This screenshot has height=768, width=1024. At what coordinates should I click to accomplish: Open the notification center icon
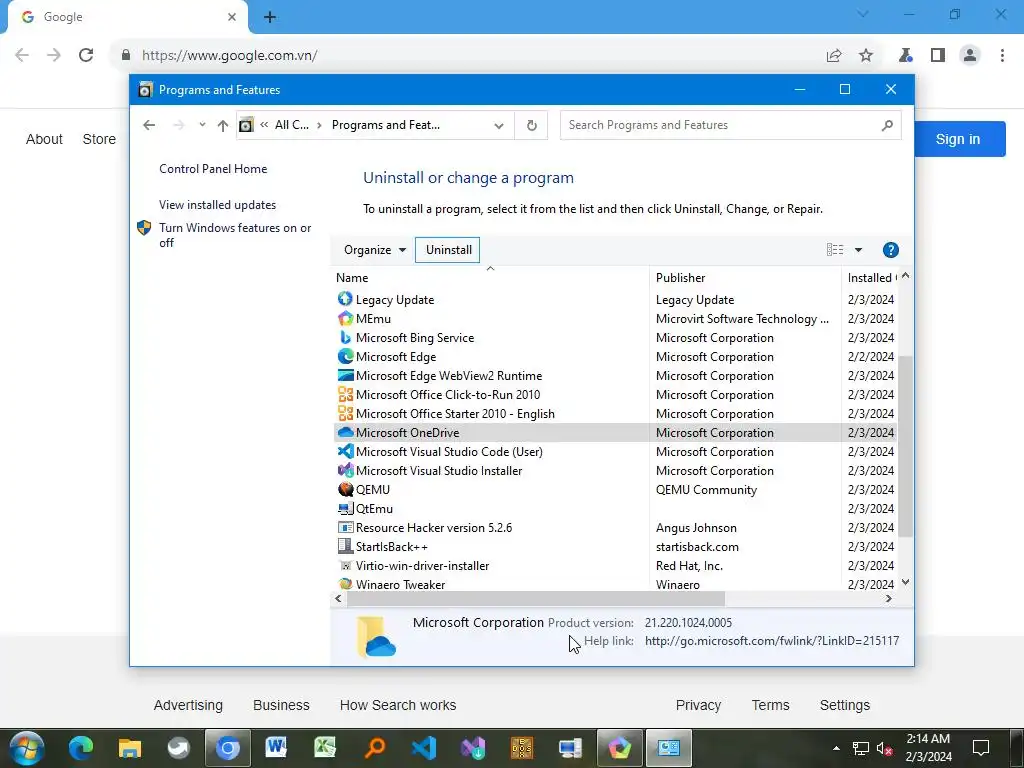pos(980,747)
